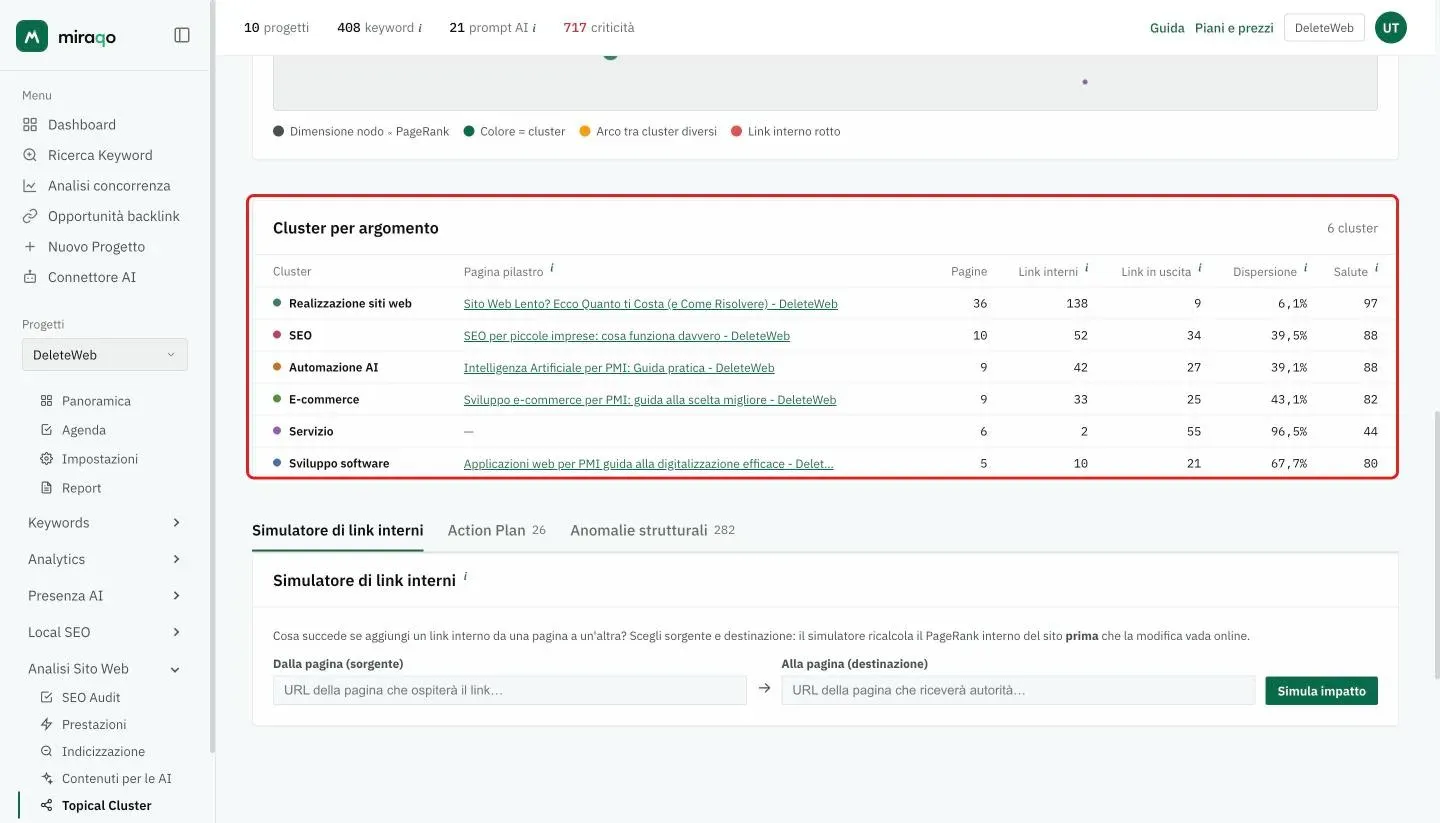
Task: Open the Piani e prezzi link
Action: coord(1234,28)
